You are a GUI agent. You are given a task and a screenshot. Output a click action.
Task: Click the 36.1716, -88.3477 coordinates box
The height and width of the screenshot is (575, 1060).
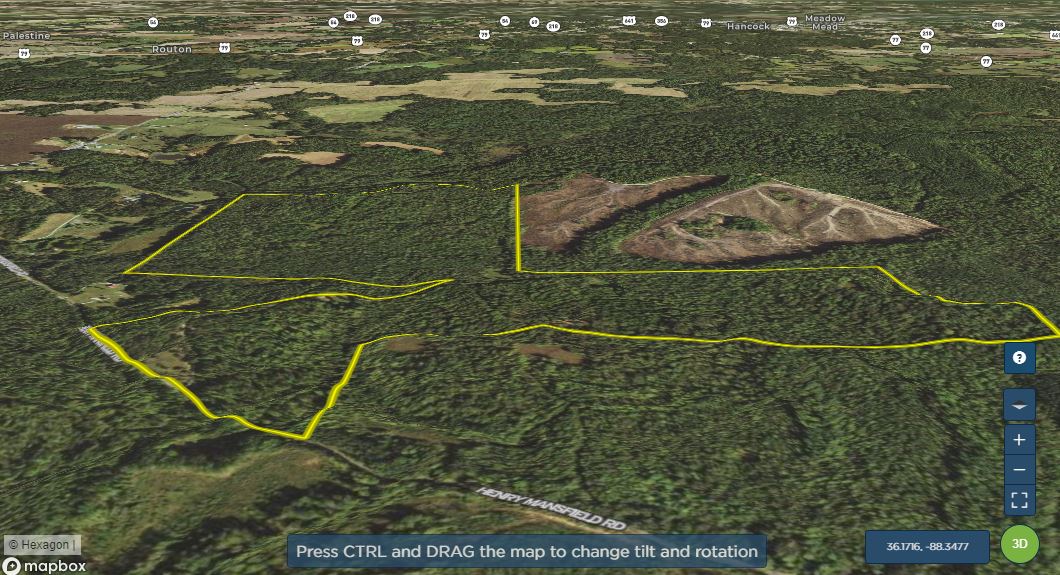click(927, 546)
